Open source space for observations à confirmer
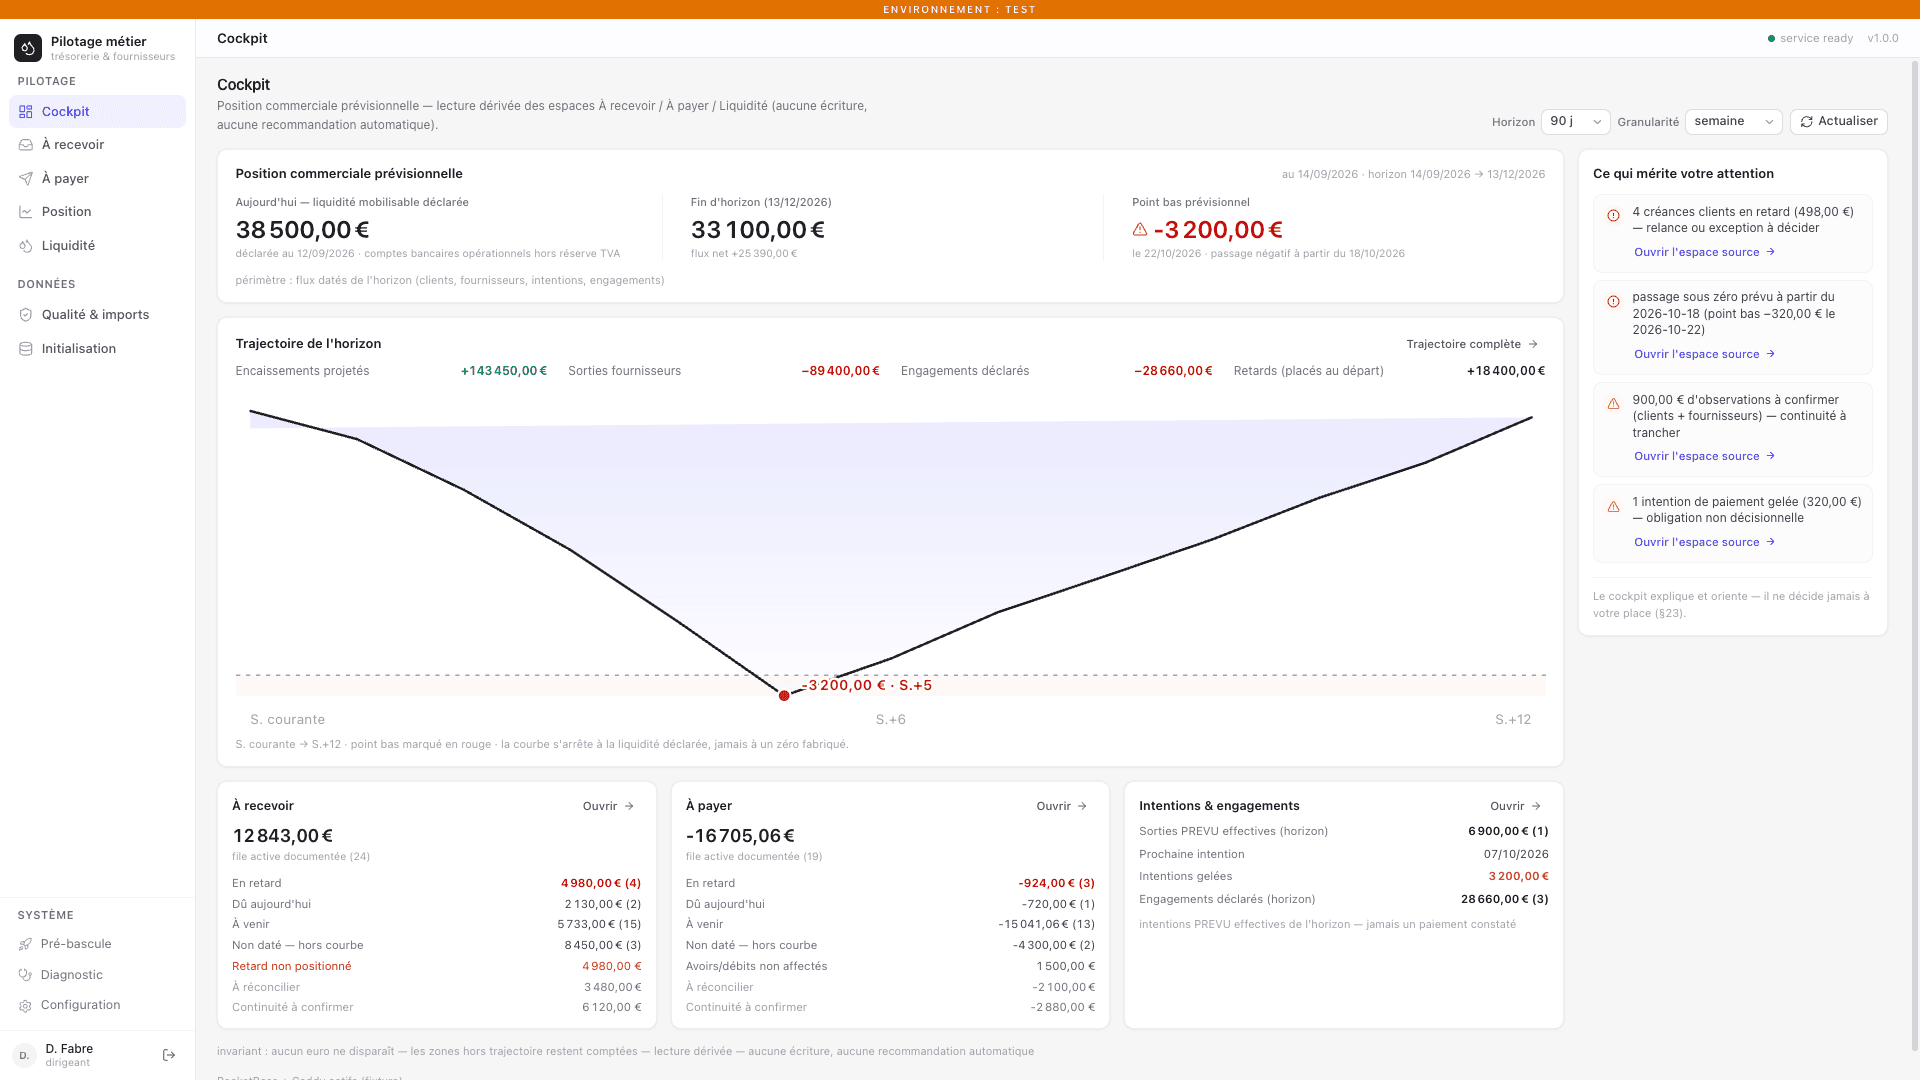1920x1080 pixels. click(1704, 456)
